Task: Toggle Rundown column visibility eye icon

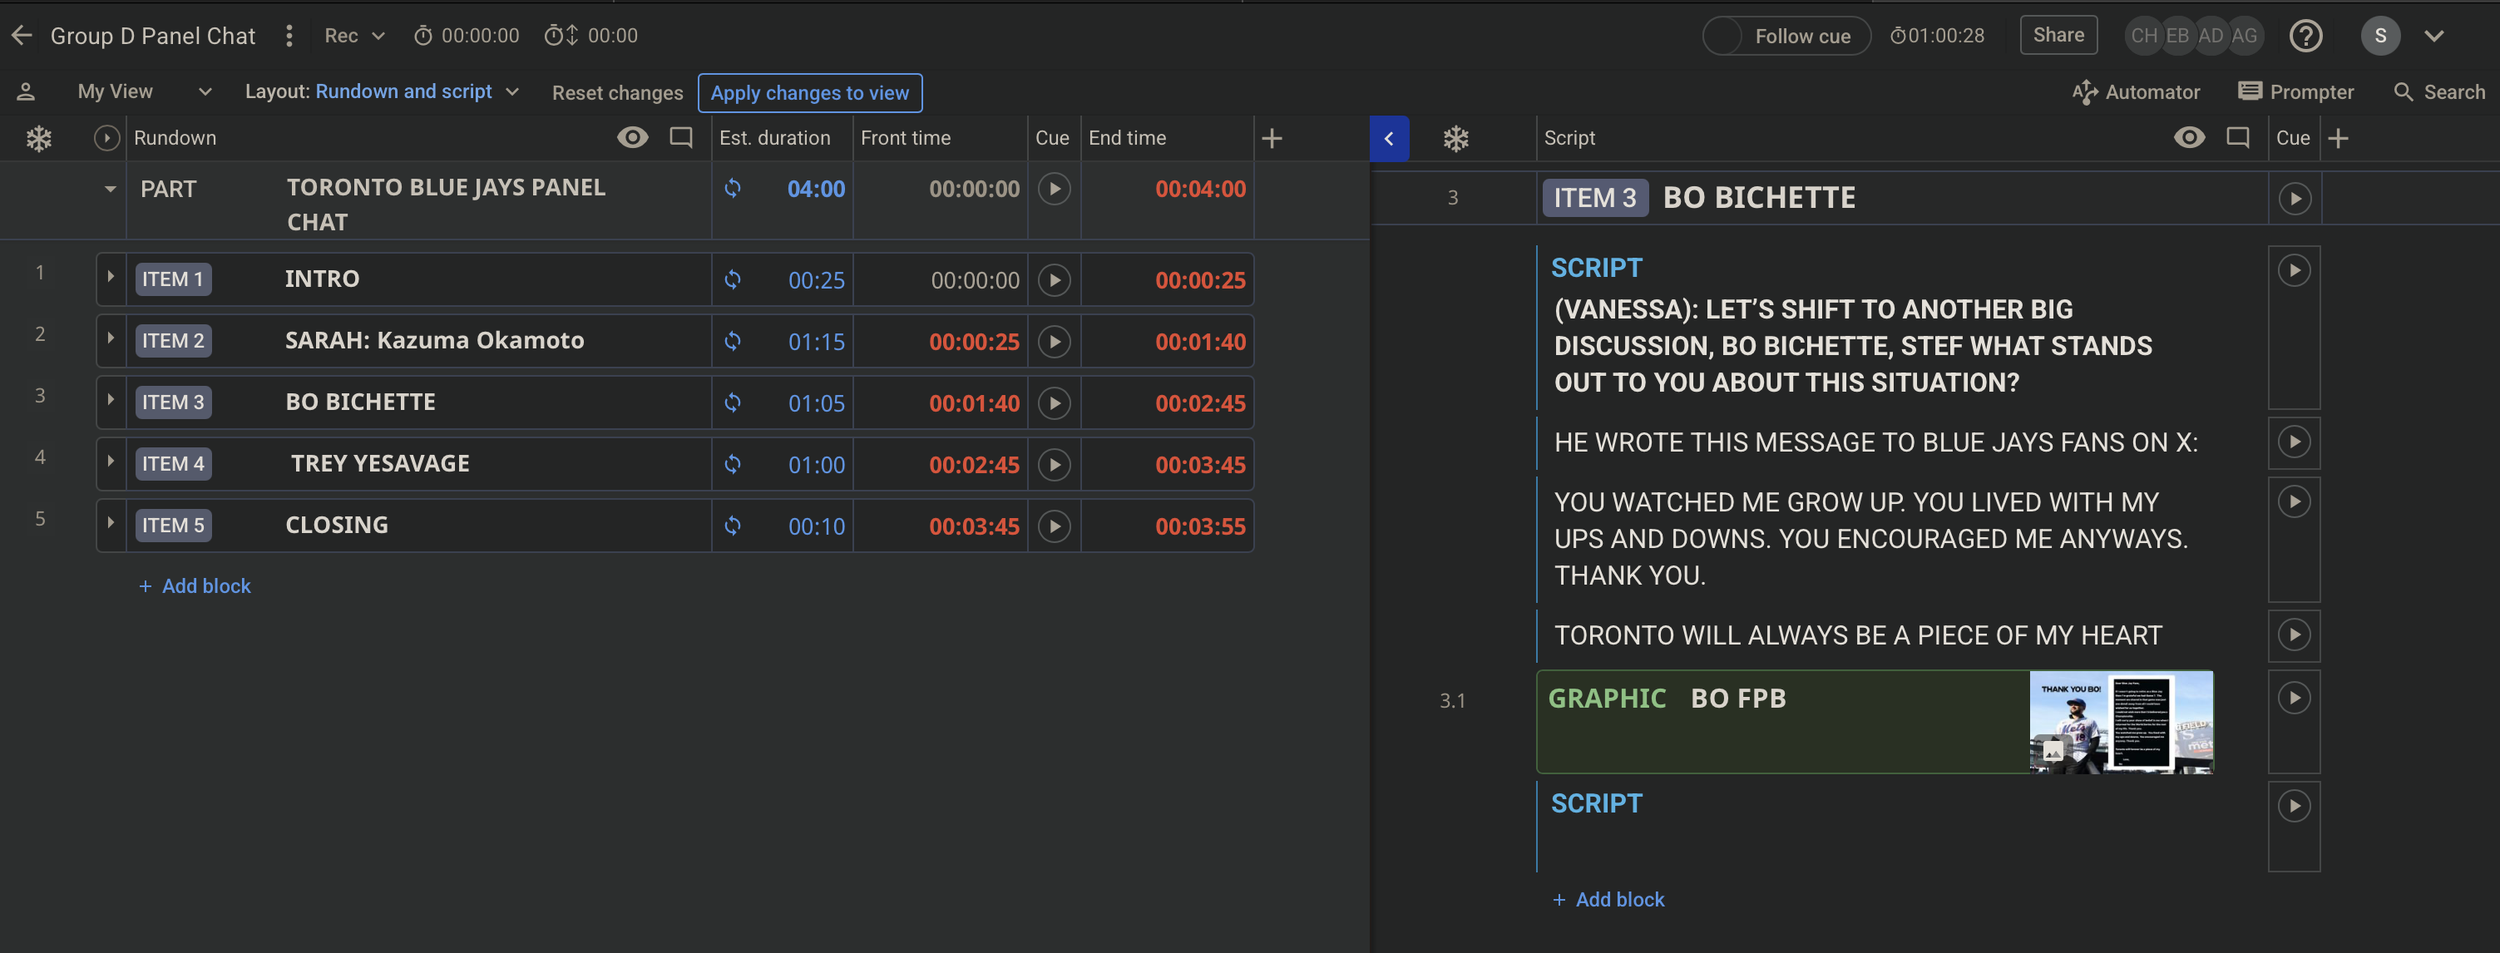Action: pyautogui.click(x=632, y=138)
